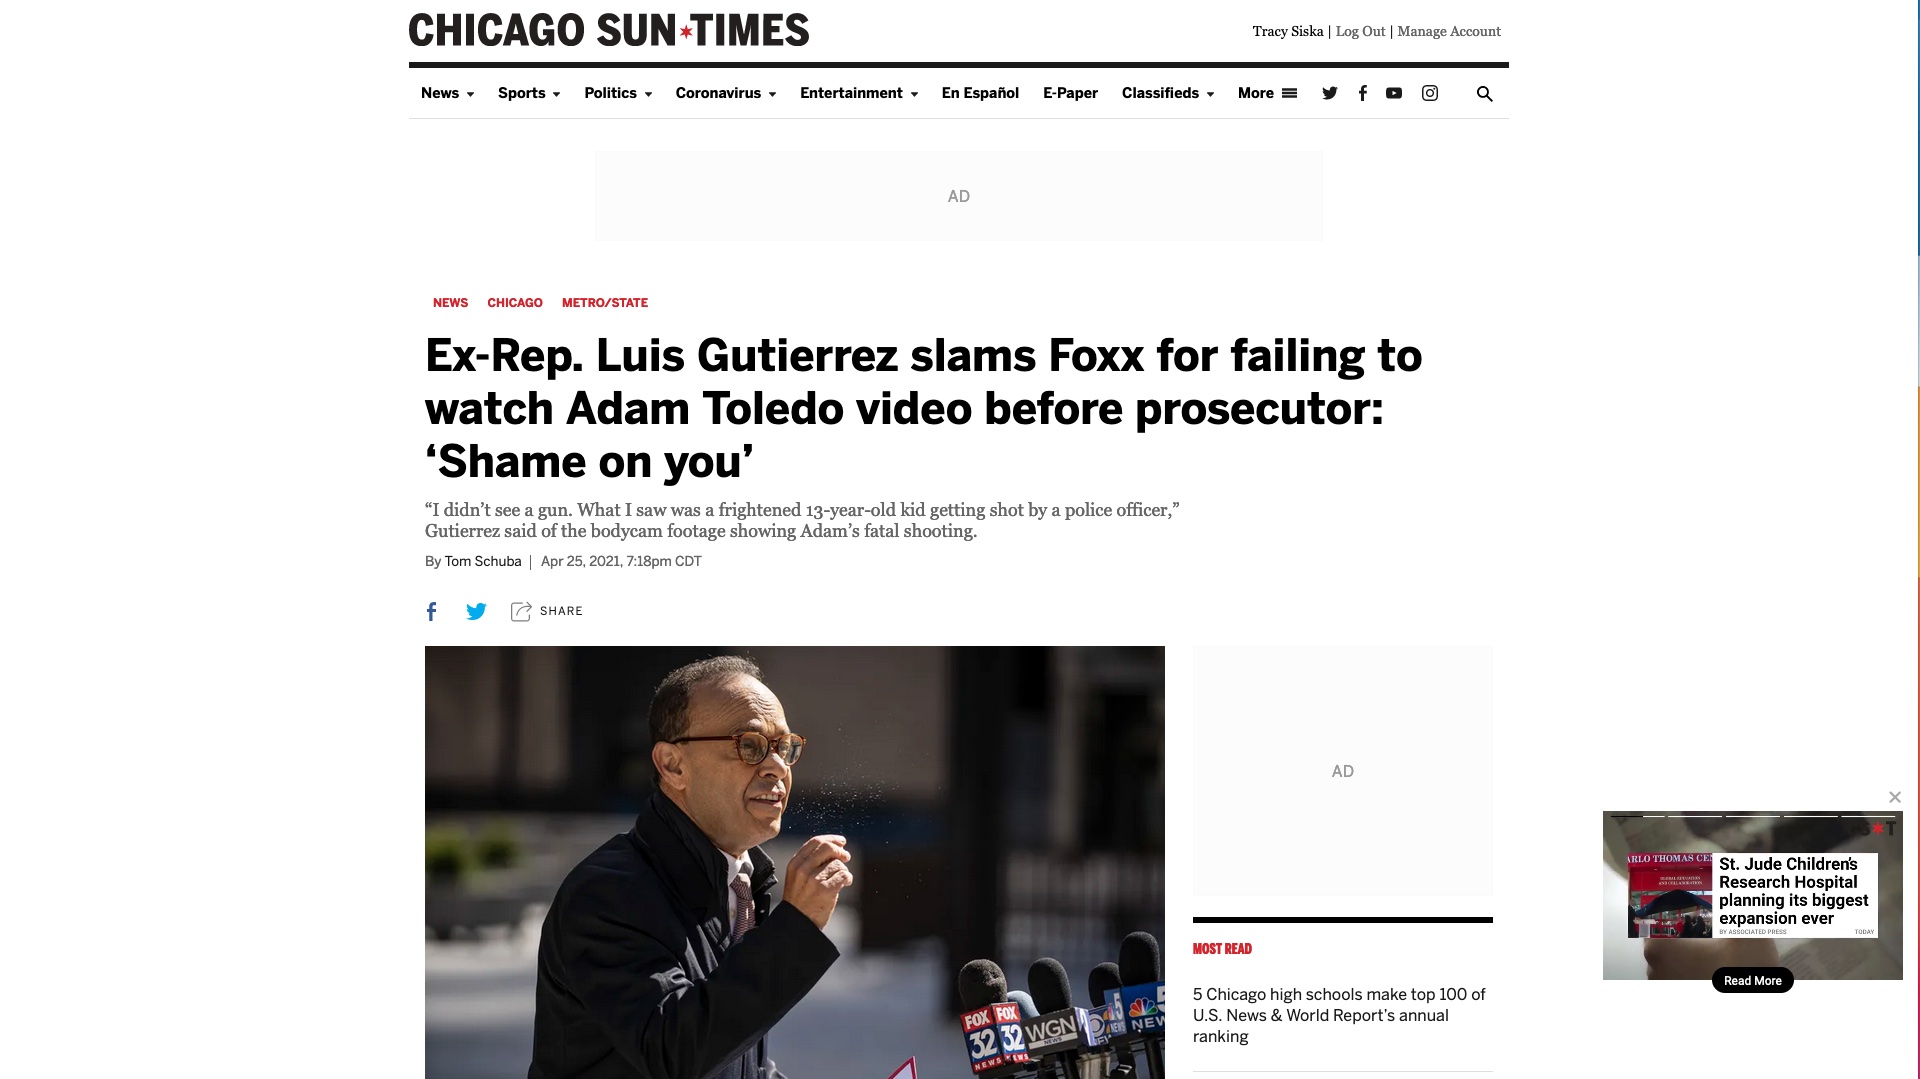1920x1079 pixels.
Task: Open the More hamburger menu
Action: 1267,93
